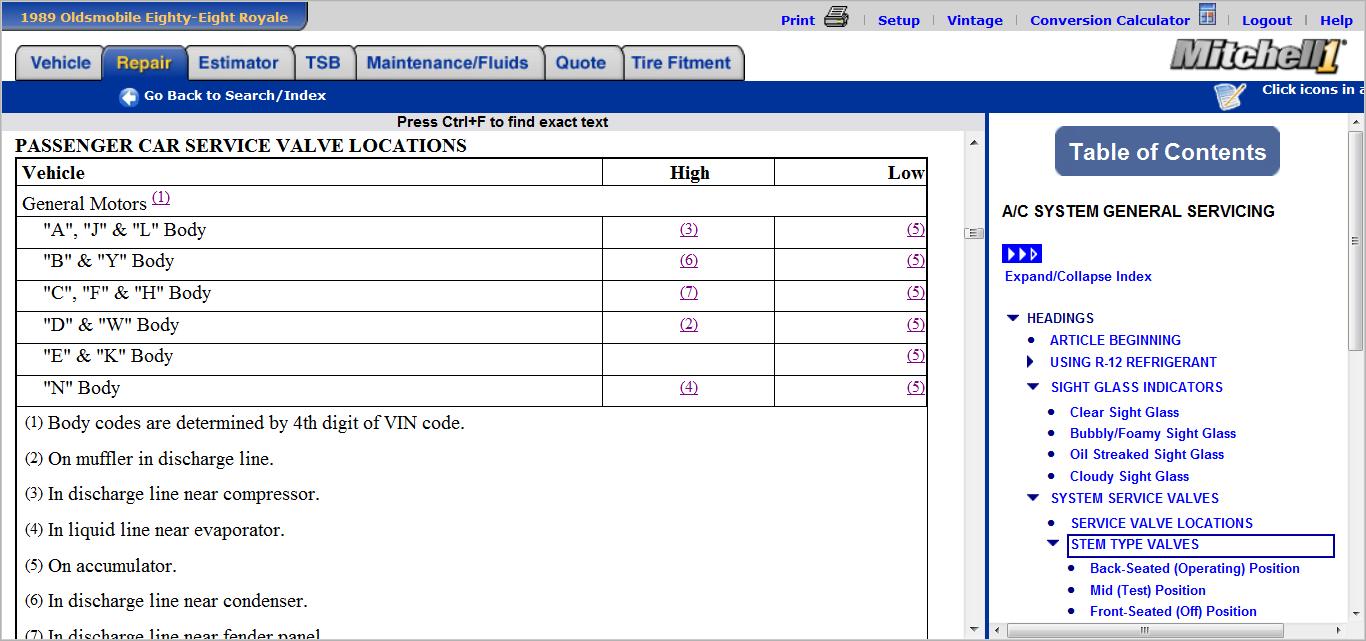Click the PASSENGER CAR SERVICE VALVE LOCATIONS title
This screenshot has width=1366, height=641.
click(x=241, y=146)
